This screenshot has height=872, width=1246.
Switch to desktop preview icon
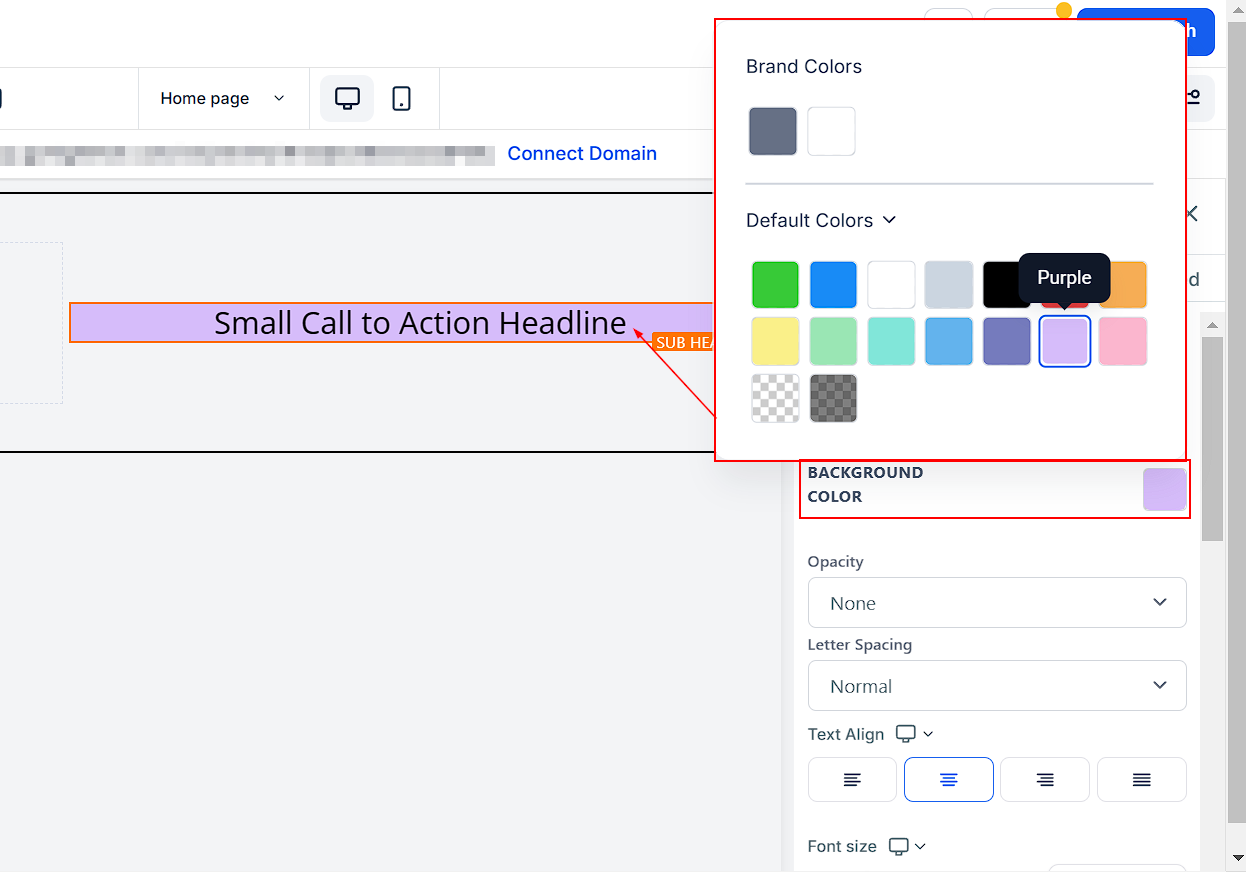[347, 98]
